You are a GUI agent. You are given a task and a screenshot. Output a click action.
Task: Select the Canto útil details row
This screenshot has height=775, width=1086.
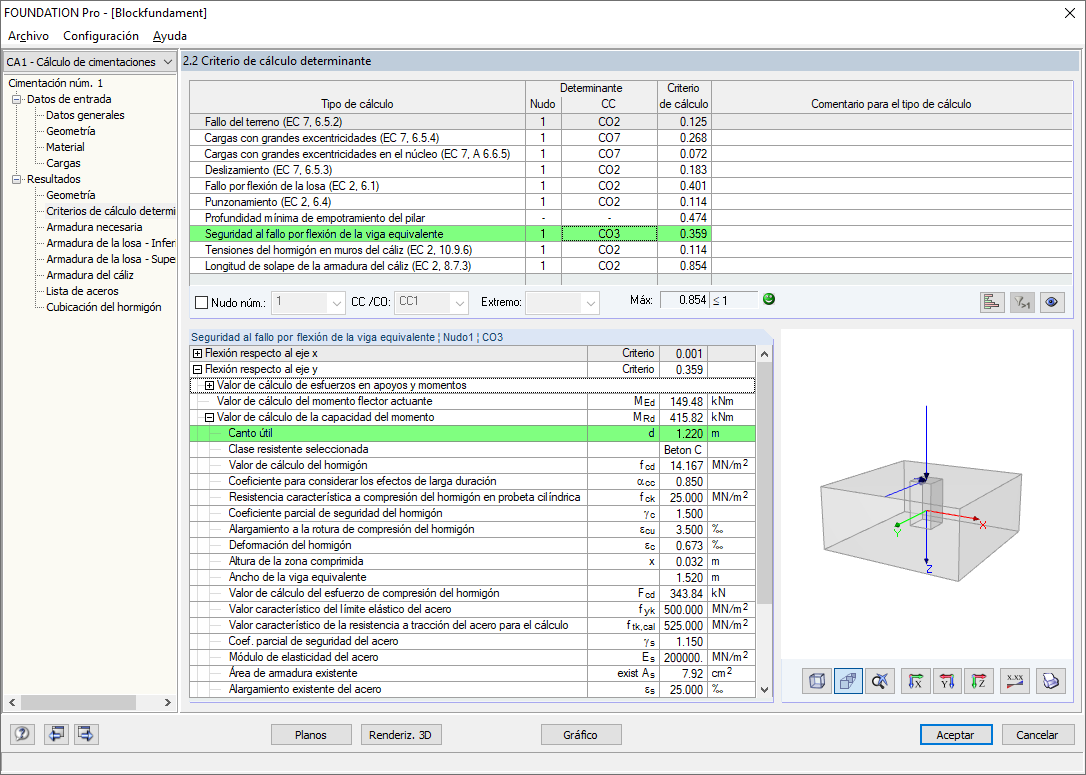472,434
